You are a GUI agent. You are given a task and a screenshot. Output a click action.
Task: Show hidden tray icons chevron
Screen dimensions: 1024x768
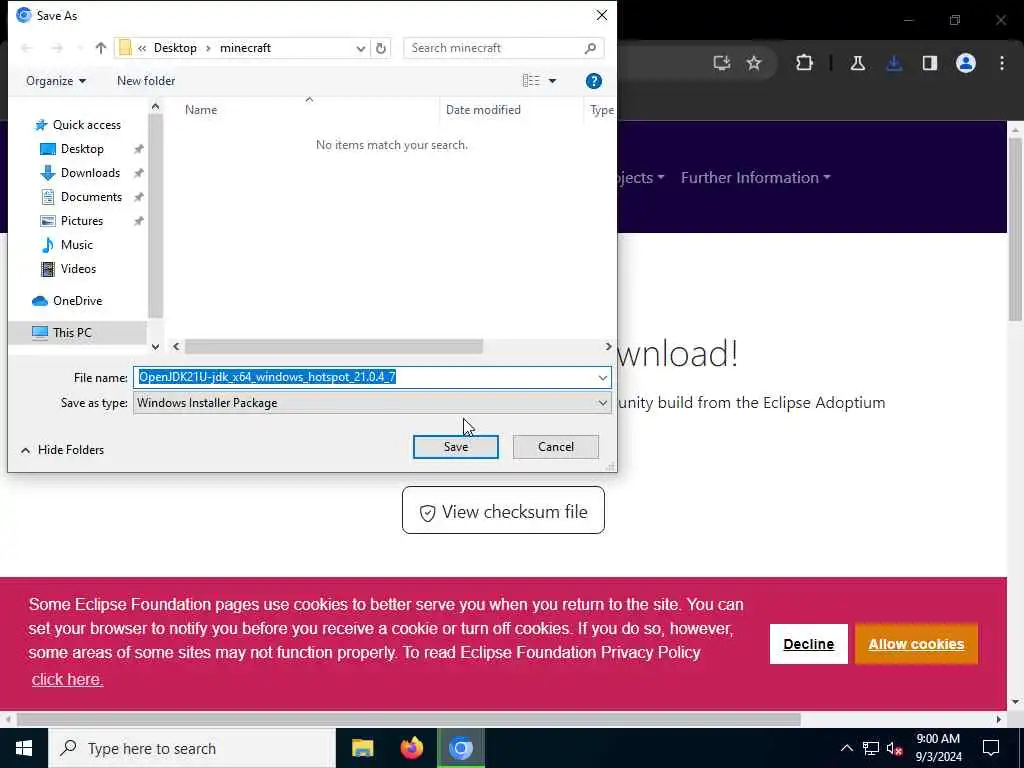point(846,748)
